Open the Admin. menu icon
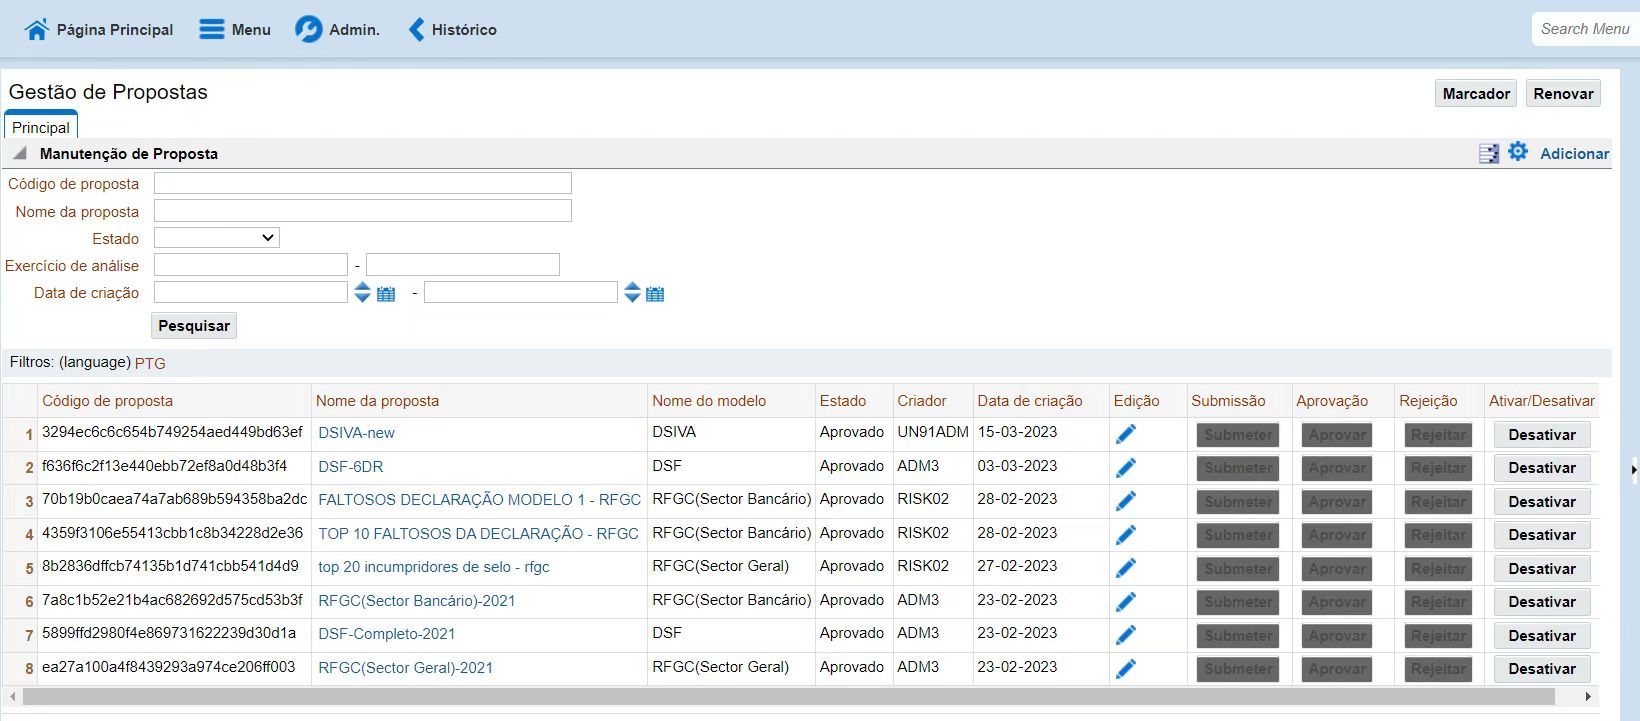The height and width of the screenshot is (721, 1640). click(x=308, y=29)
